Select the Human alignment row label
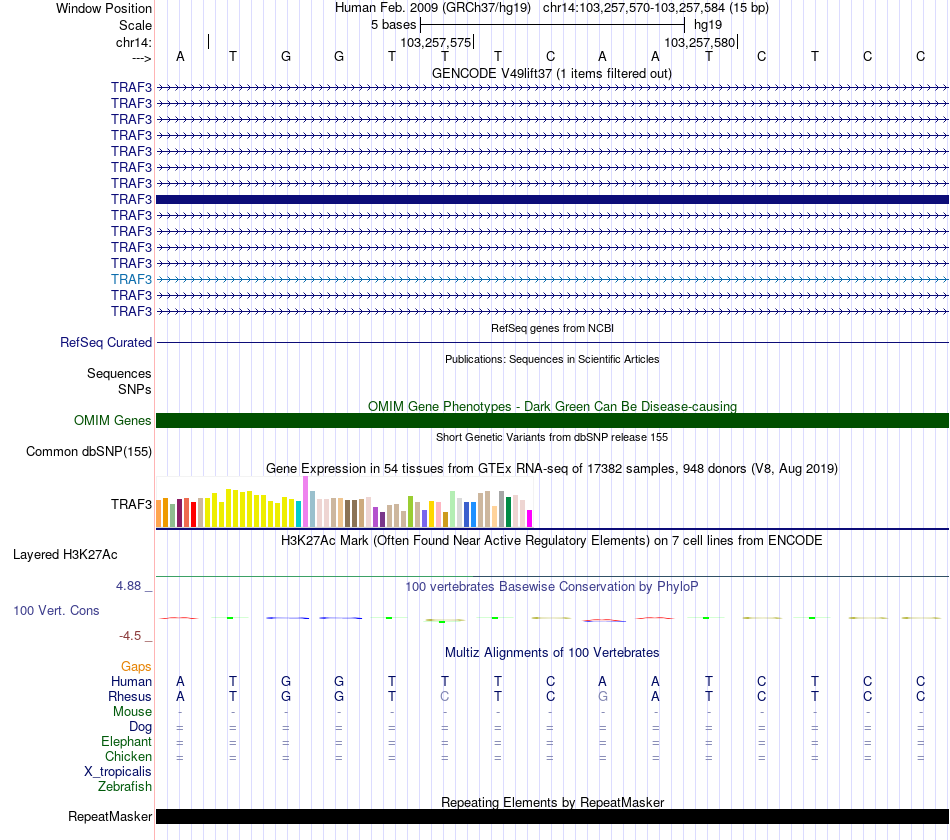The width and height of the screenshot is (950, 840). point(131,682)
